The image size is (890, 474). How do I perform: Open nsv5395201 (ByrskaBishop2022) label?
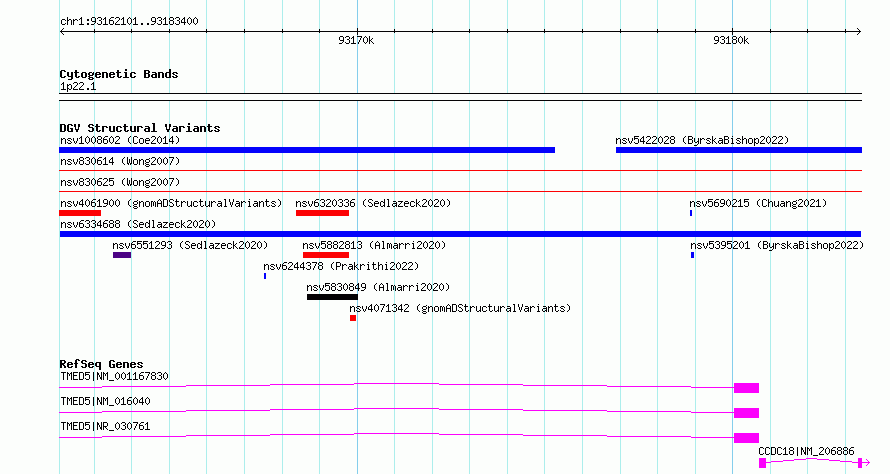click(776, 245)
